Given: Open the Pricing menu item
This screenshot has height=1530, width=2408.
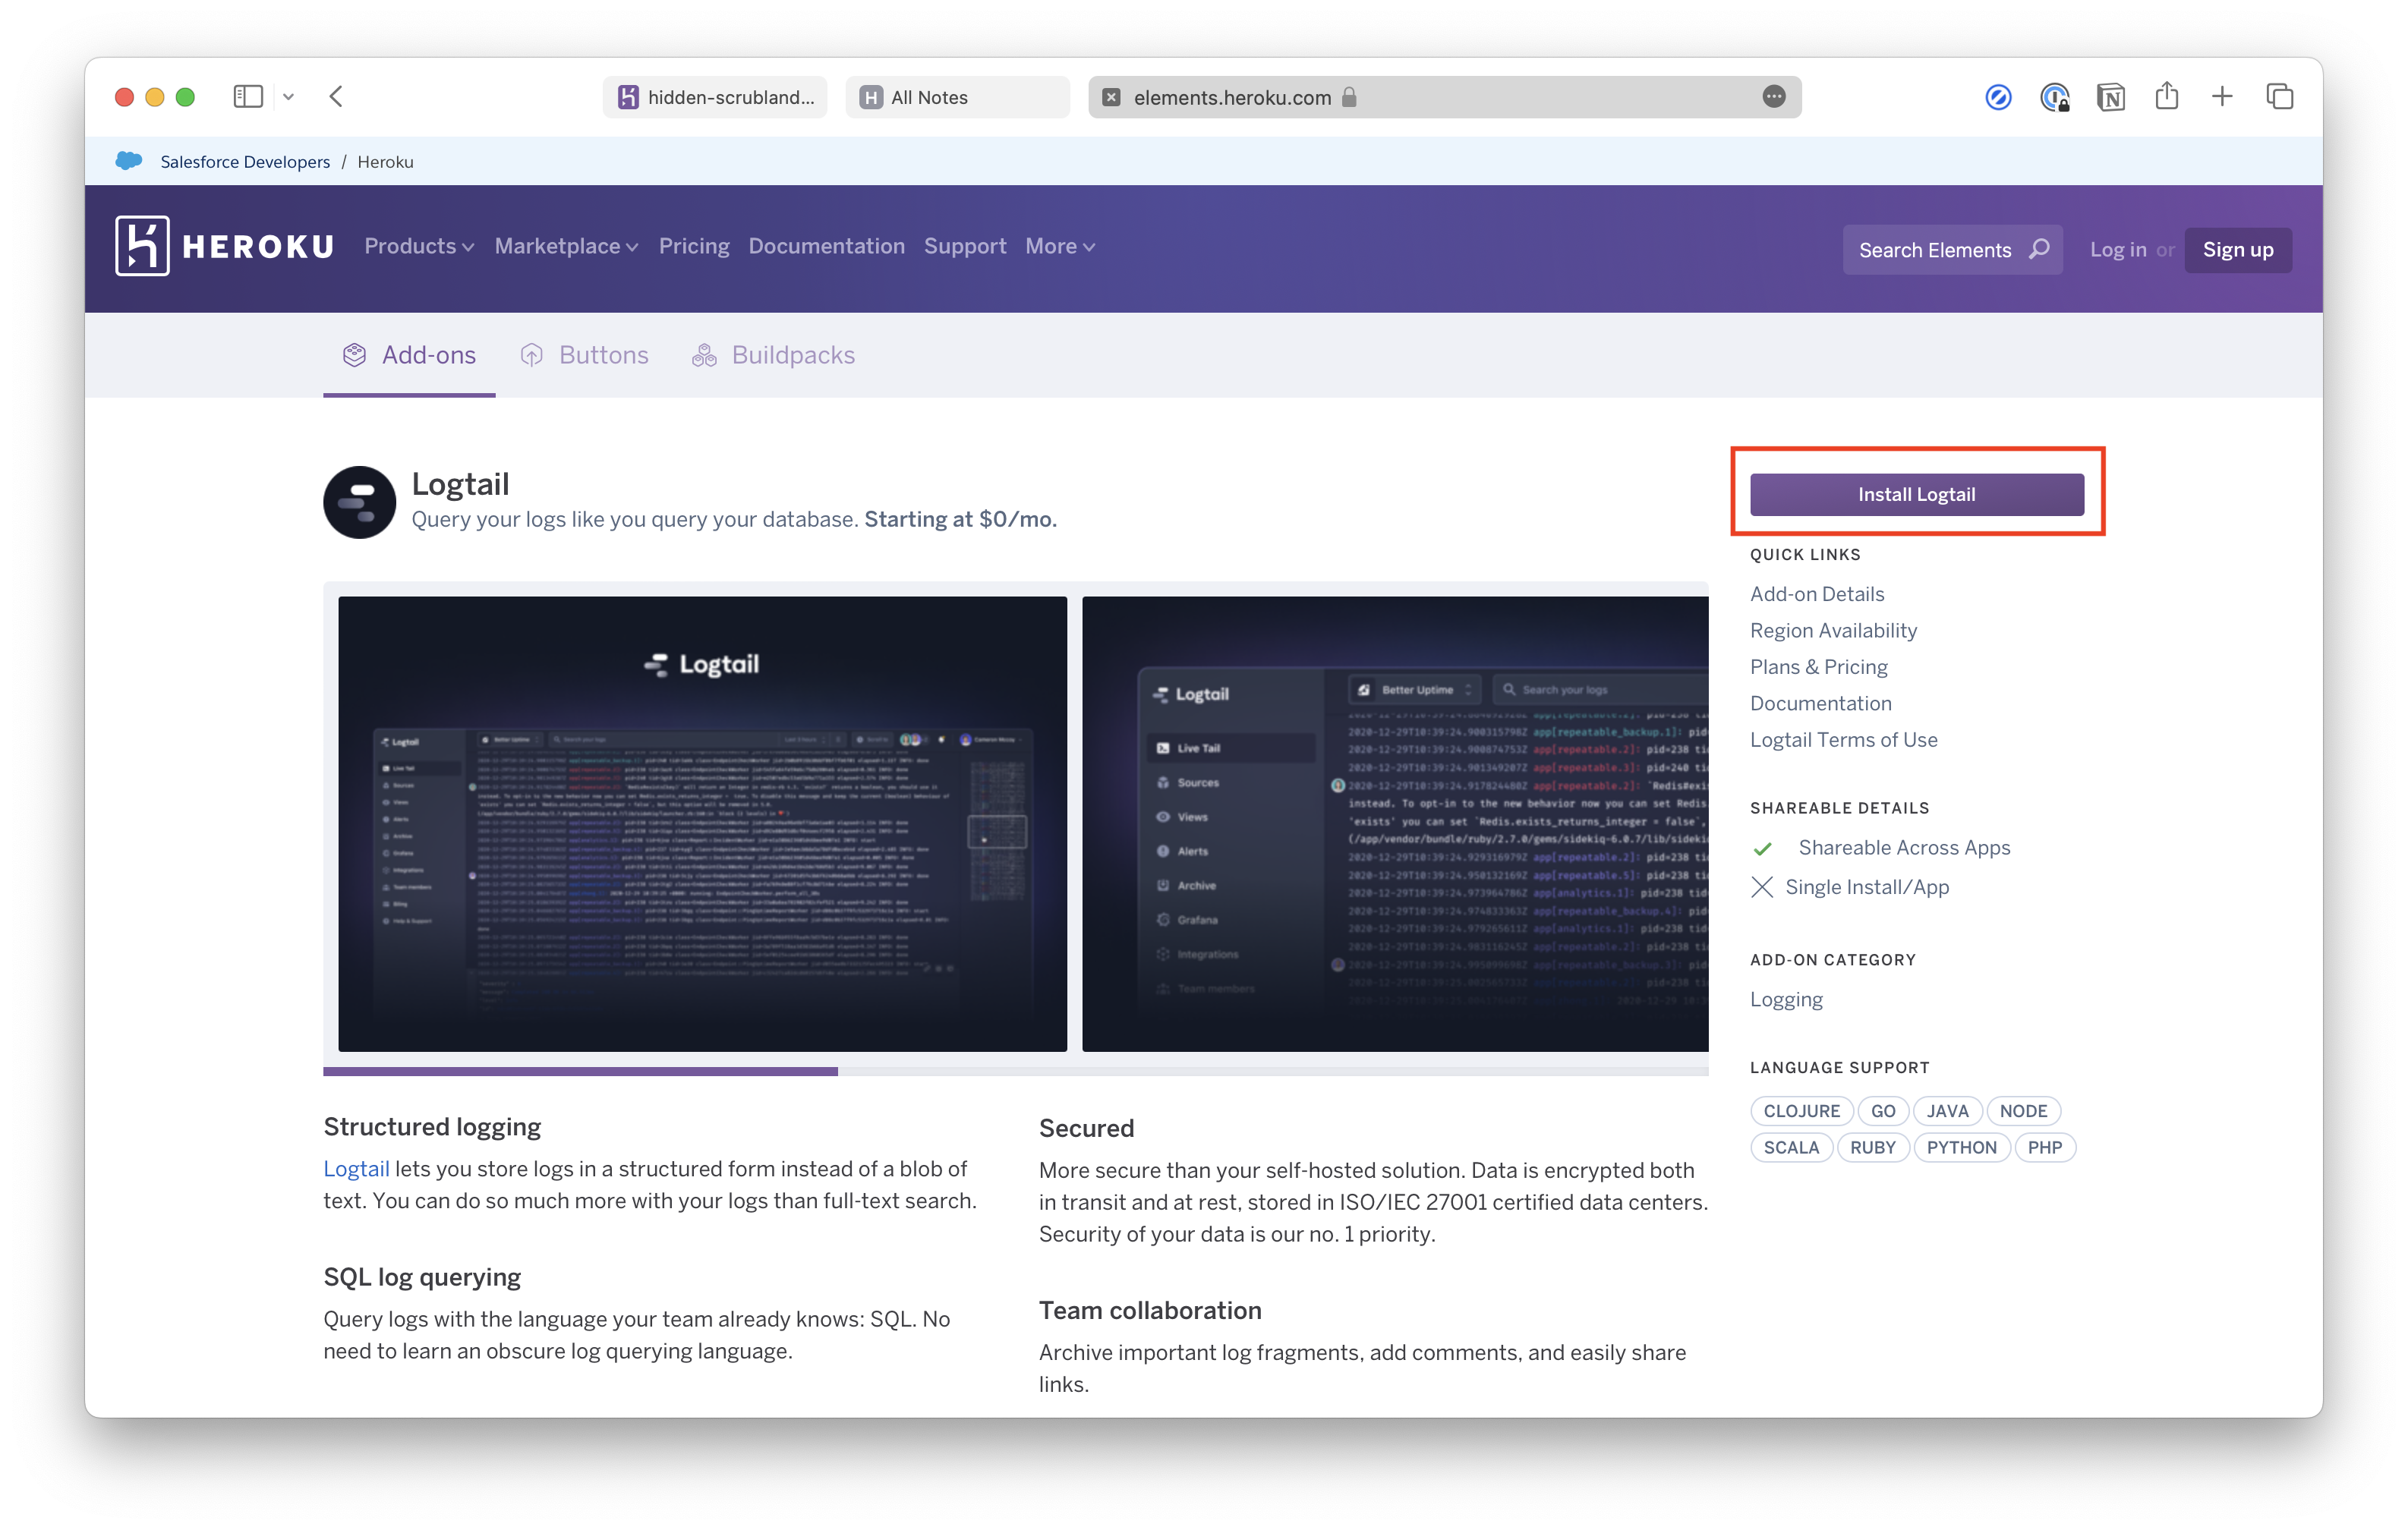Looking at the screenshot, I should pos(694,246).
